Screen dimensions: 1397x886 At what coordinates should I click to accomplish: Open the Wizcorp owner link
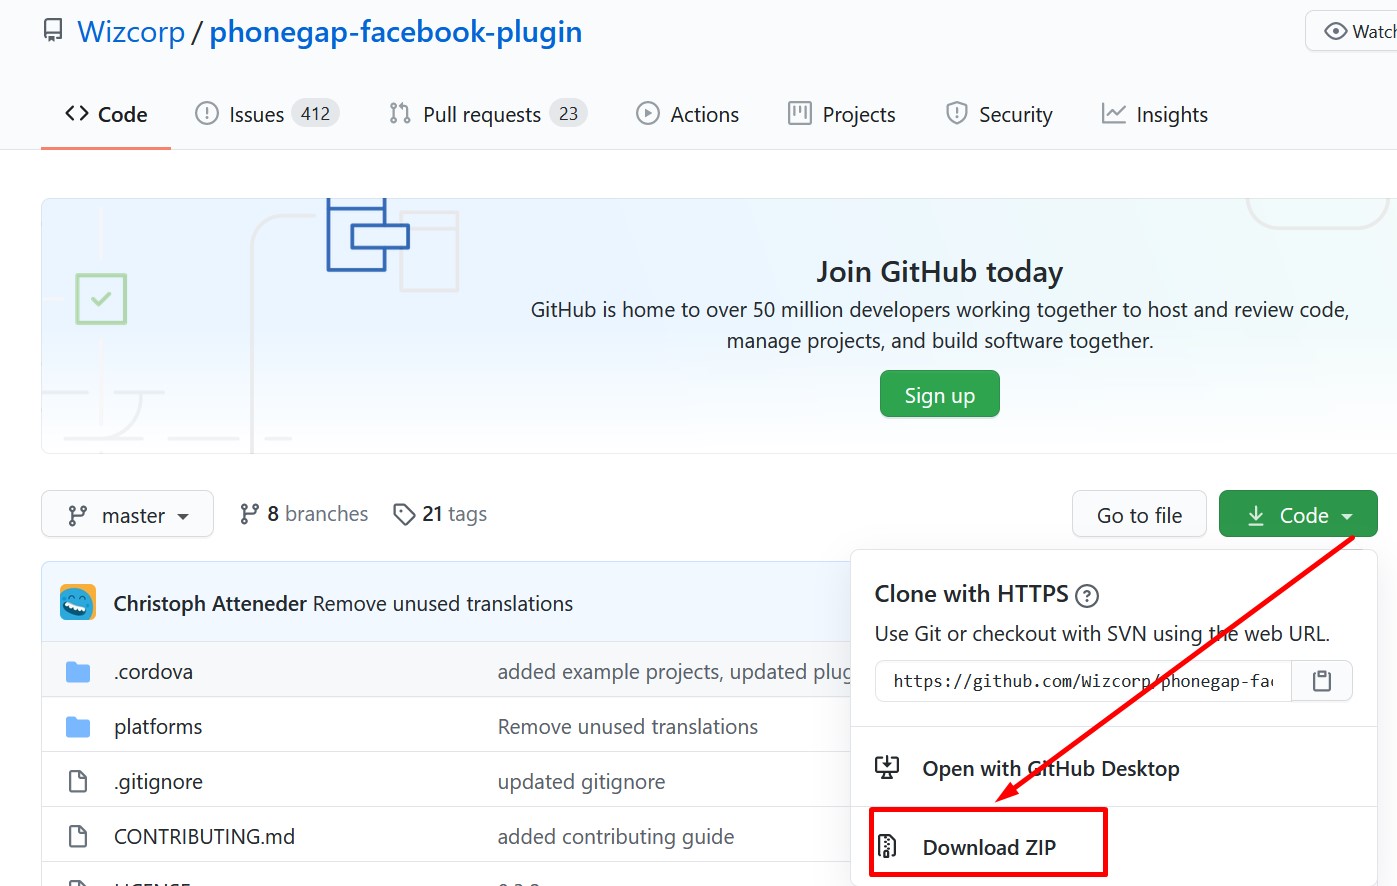click(131, 32)
